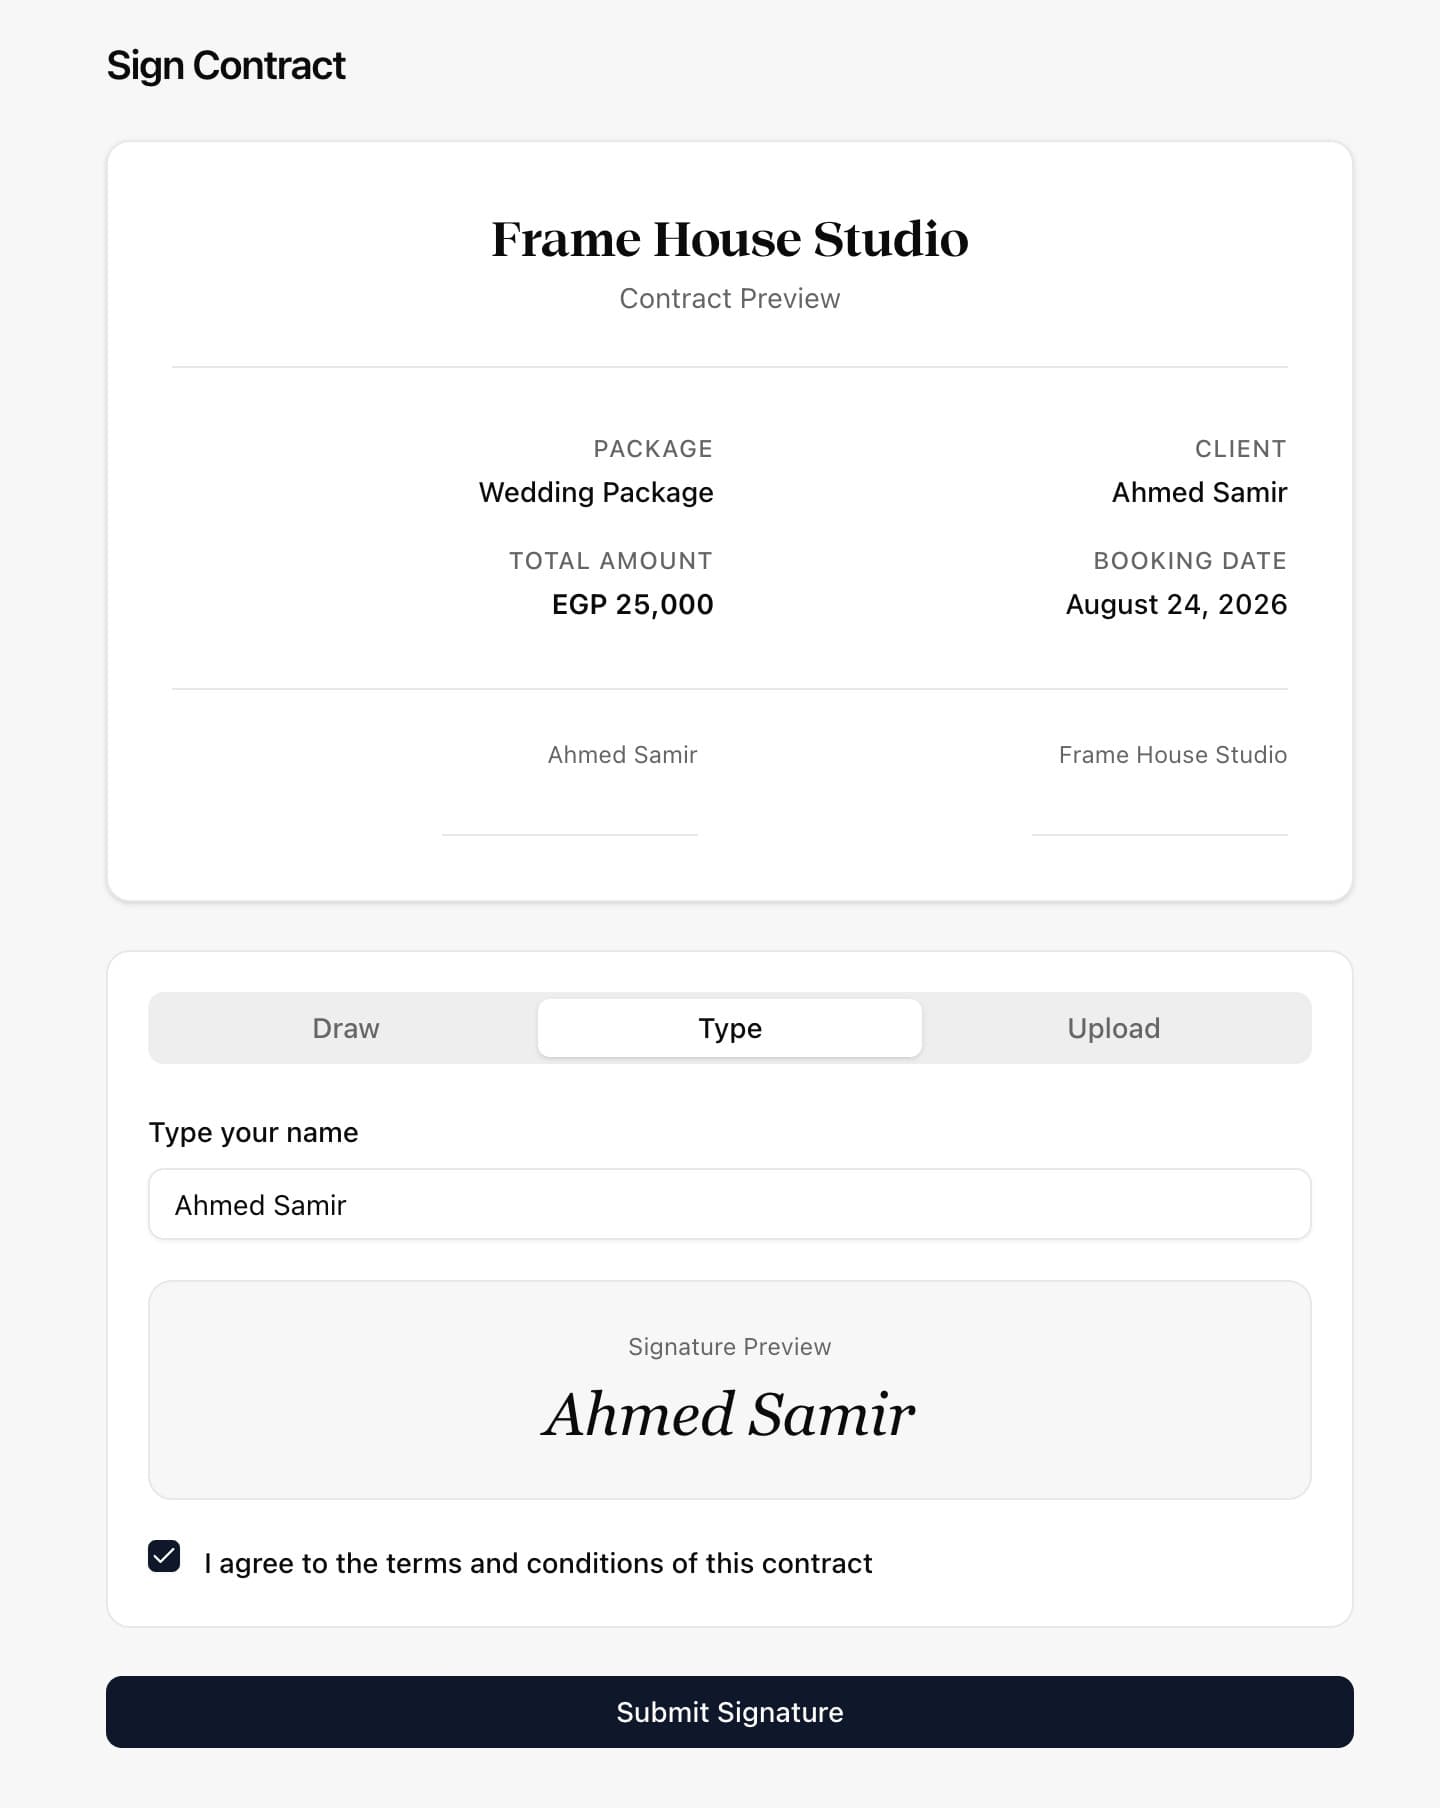
Task: Click the Signature Preview caption
Action: tap(730, 1347)
